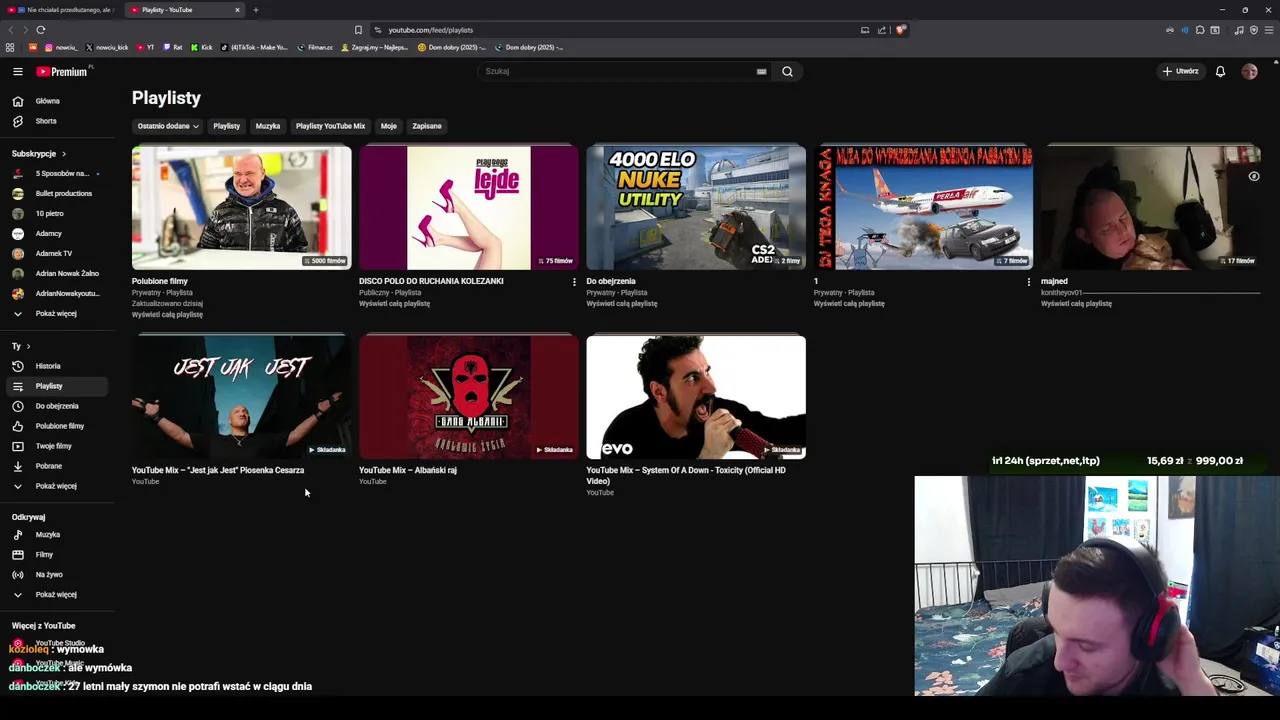Open the browser main menu icon

[x=1269, y=30]
